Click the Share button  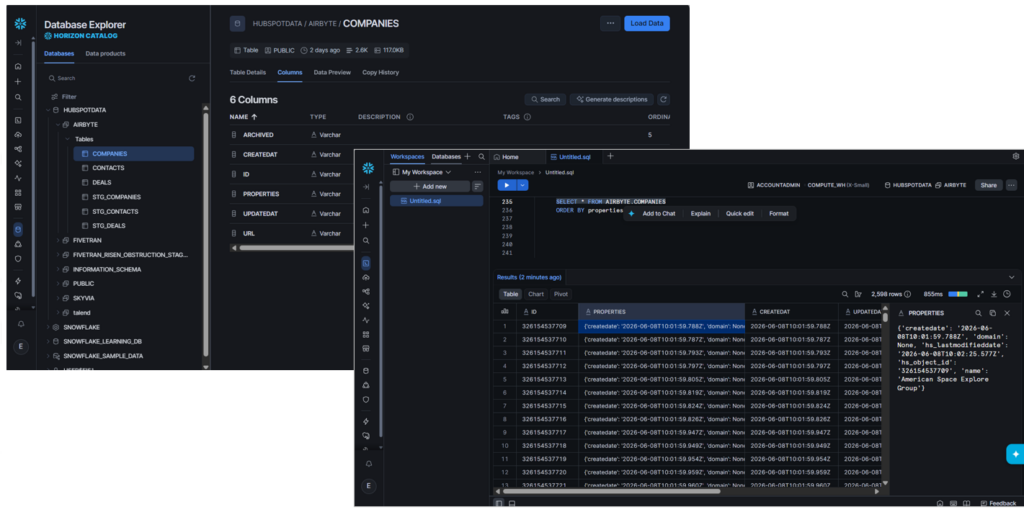[989, 185]
